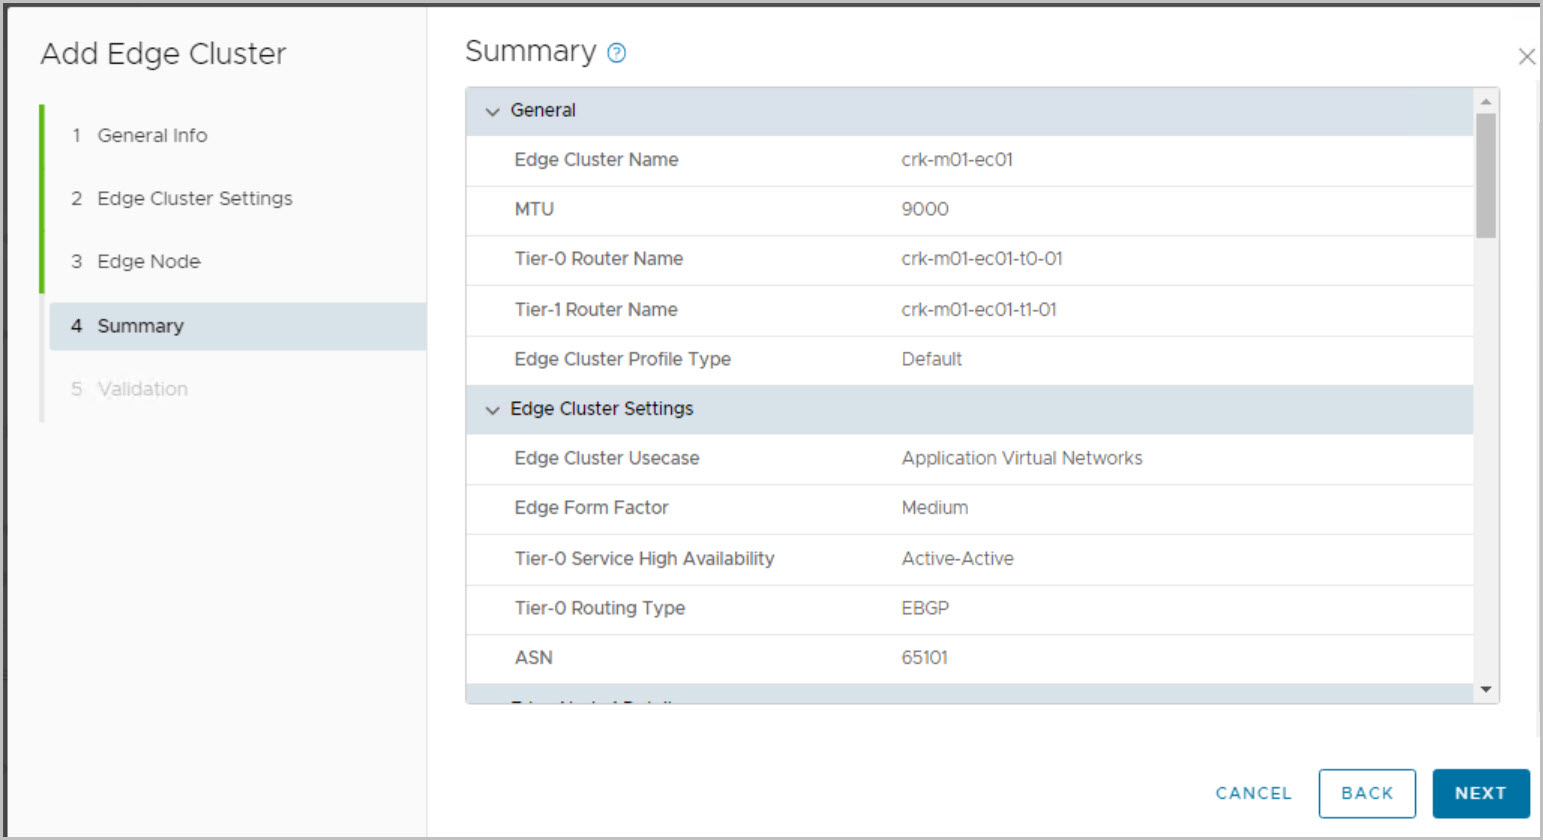Click the disabled Validation step
This screenshot has width=1543, height=840.
(142, 389)
